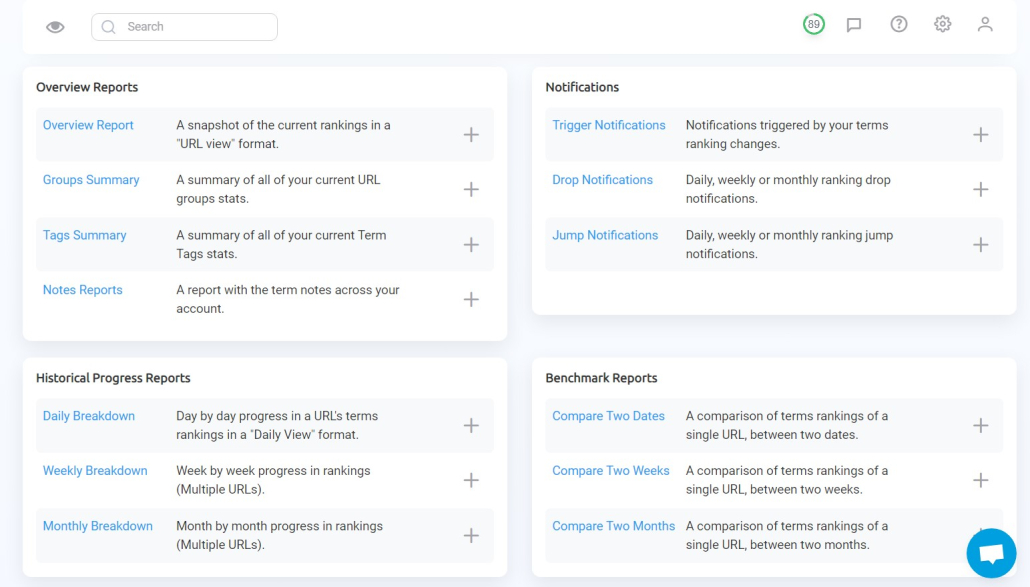Click the Notifications section heading
The height and width of the screenshot is (587, 1030).
tap(582, 87)
